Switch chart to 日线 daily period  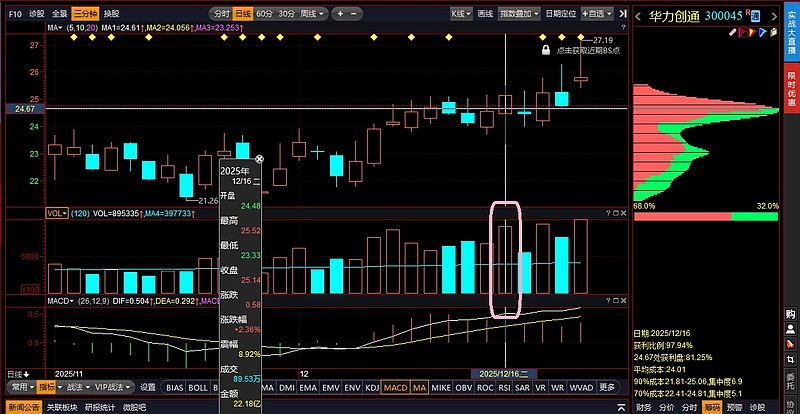243,14
